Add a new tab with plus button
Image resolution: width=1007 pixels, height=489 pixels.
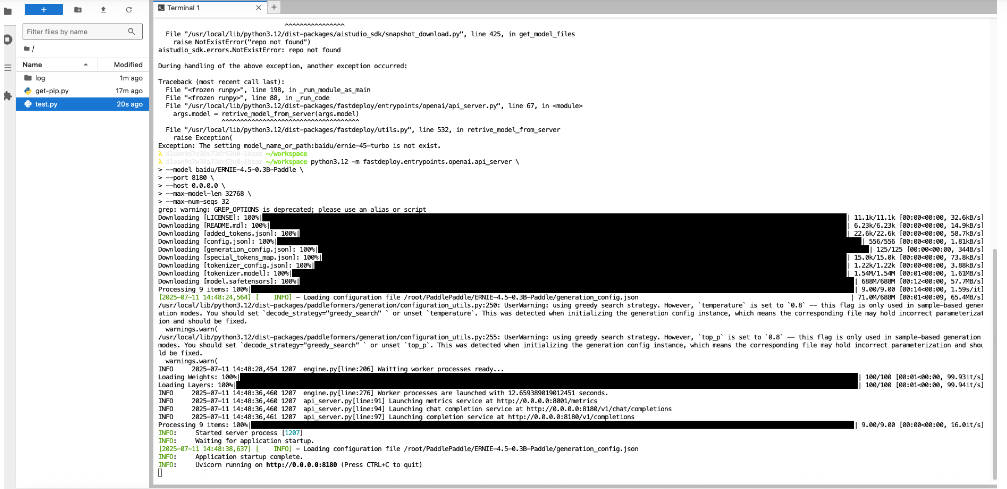(x=274, y=7)
